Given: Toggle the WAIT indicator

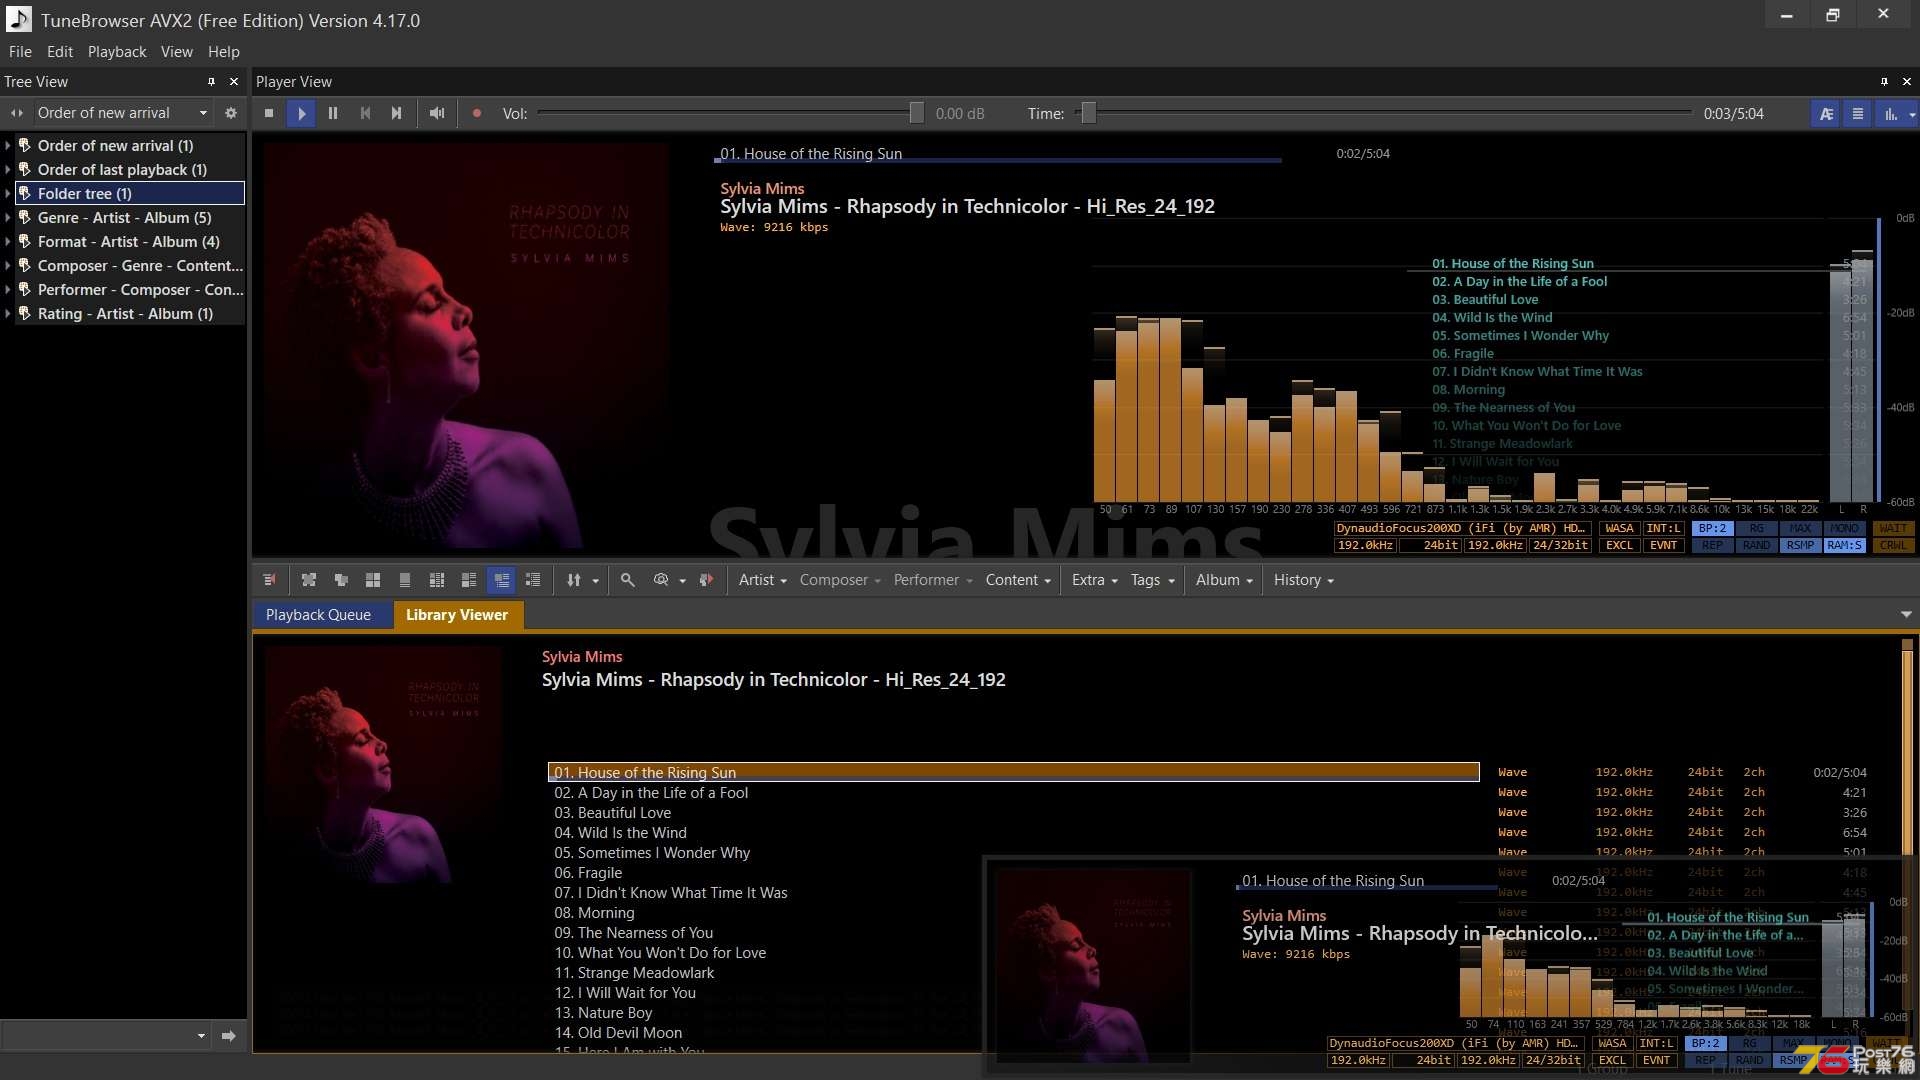Looking at the screenshot, I should click(x=1893, y=529).
